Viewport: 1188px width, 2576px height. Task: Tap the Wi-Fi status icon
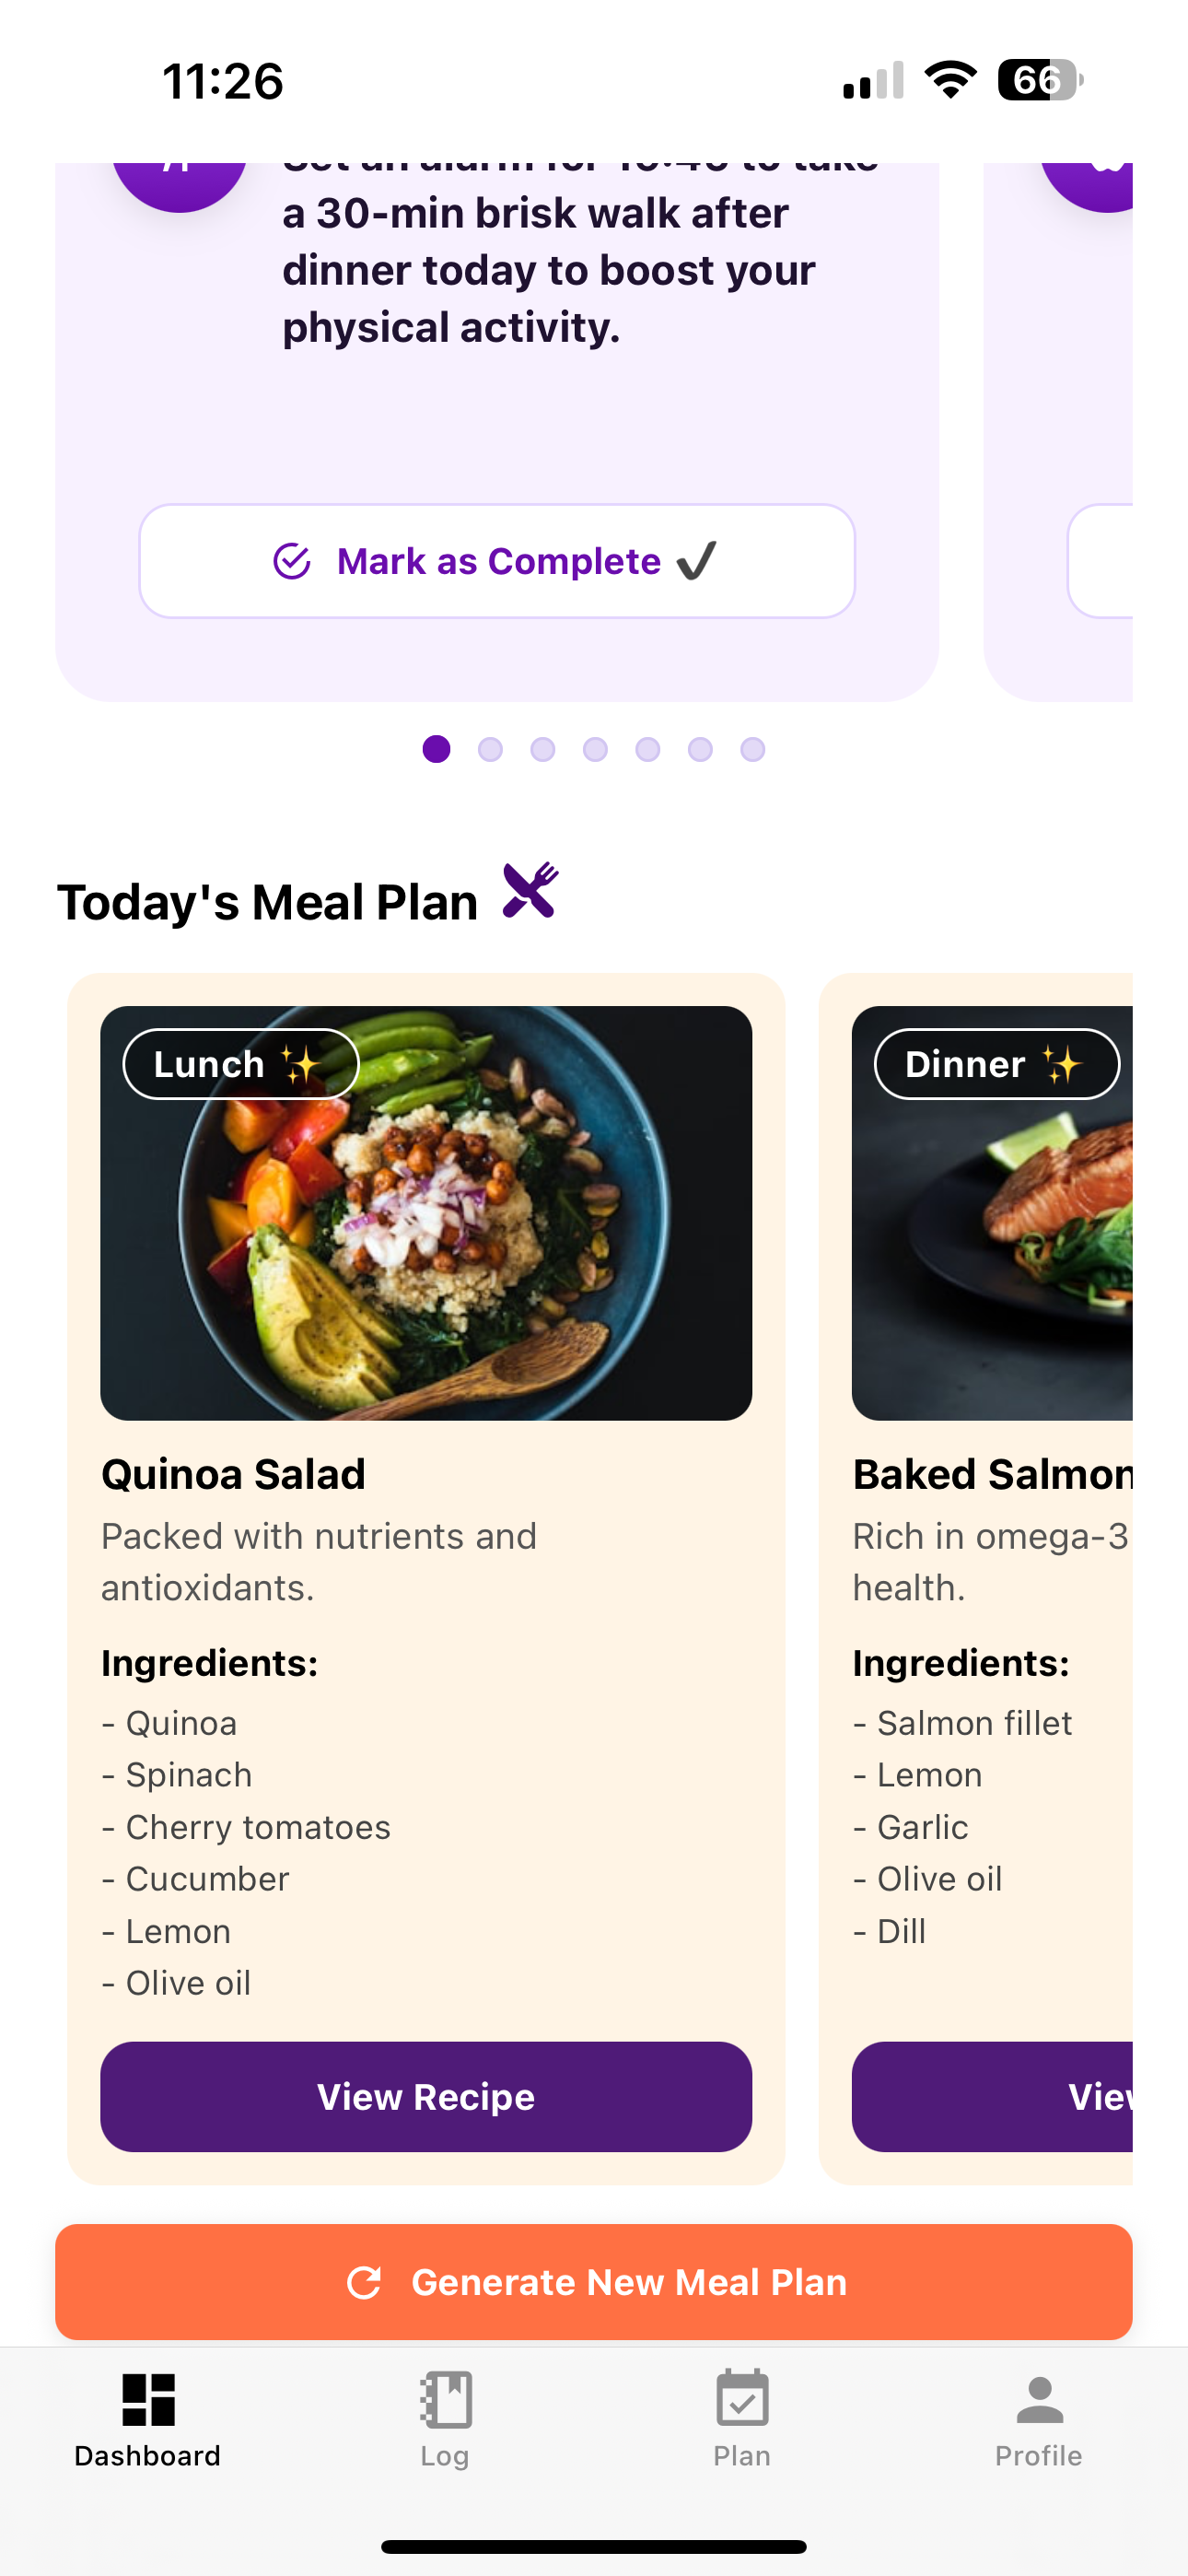950,80
